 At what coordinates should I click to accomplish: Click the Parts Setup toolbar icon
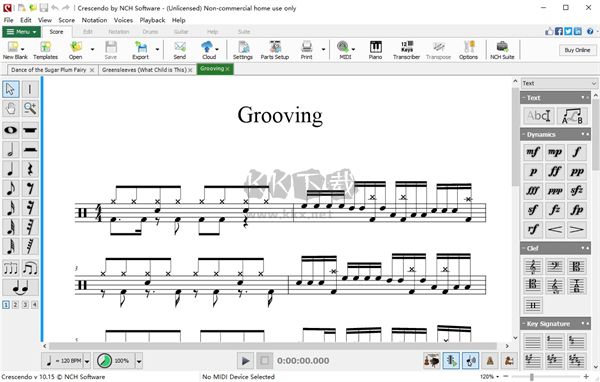(275, 50)
